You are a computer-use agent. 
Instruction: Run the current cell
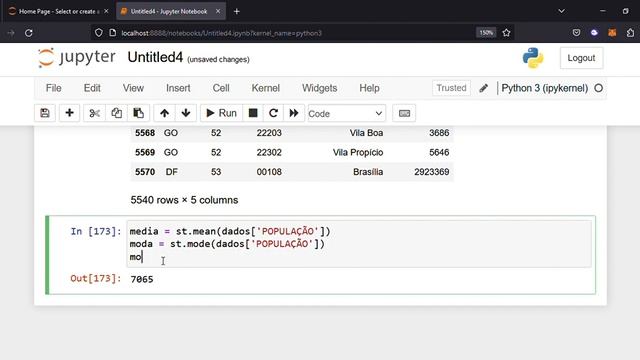click(x=221, y=113)
